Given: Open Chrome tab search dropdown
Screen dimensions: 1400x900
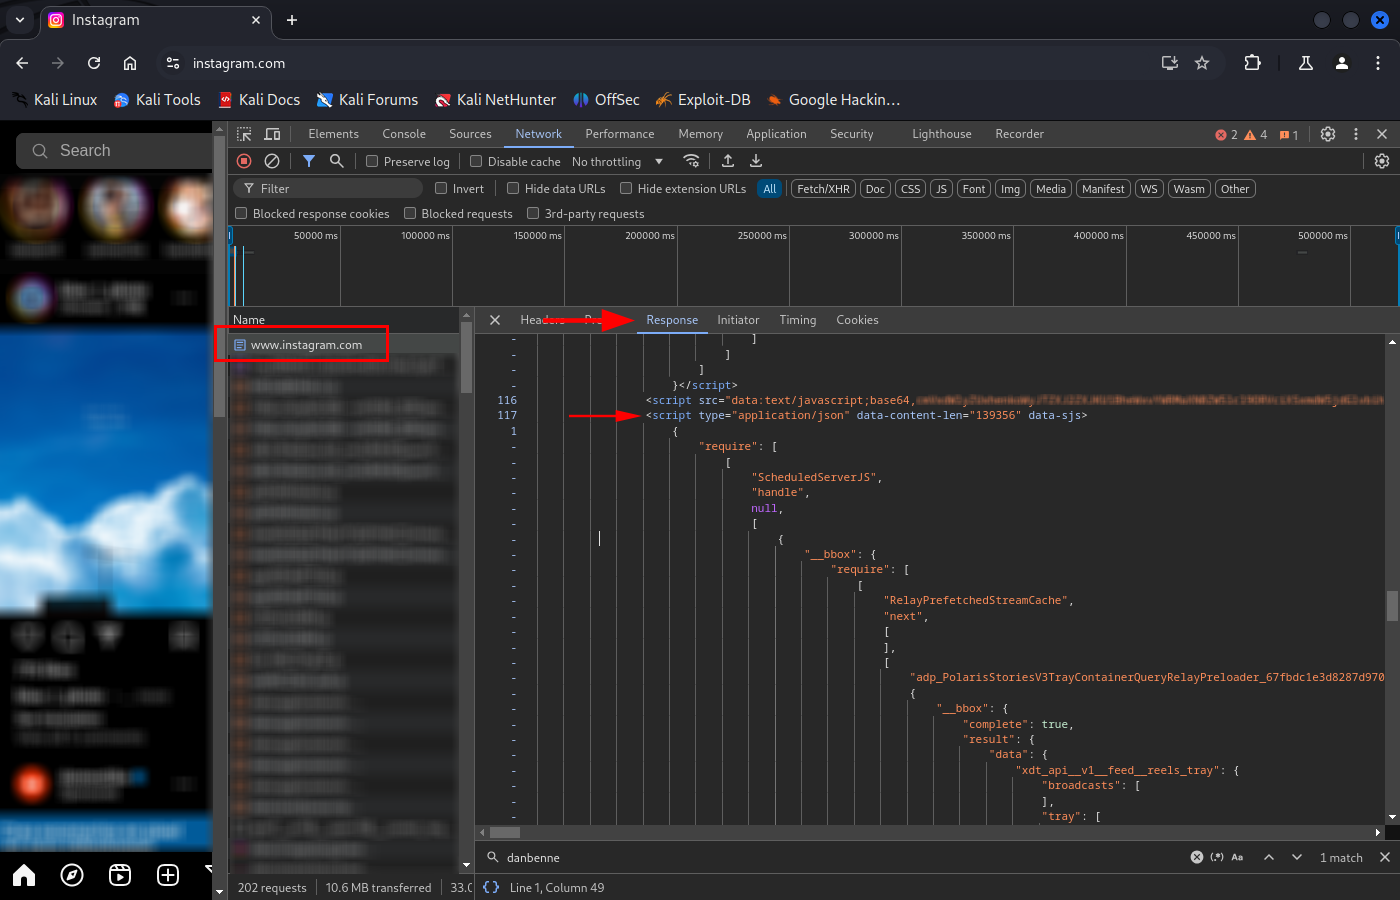Looking at the screenshot, I should (x=20, y=20).
